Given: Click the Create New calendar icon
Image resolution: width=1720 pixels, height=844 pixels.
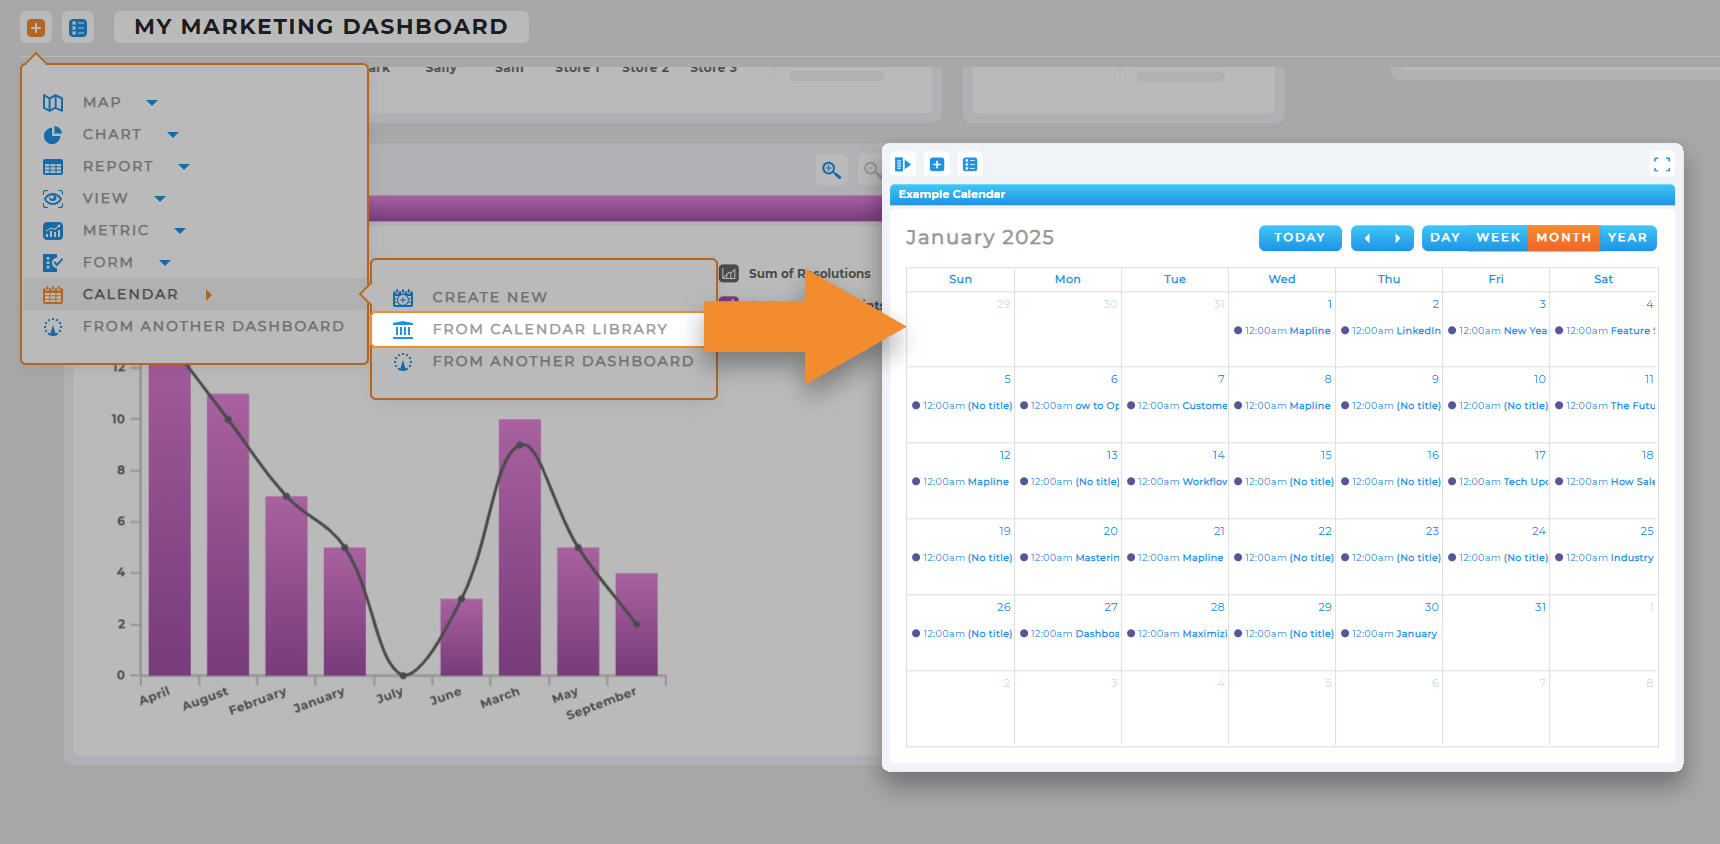Looking at the screenshot, I should 403,298.
